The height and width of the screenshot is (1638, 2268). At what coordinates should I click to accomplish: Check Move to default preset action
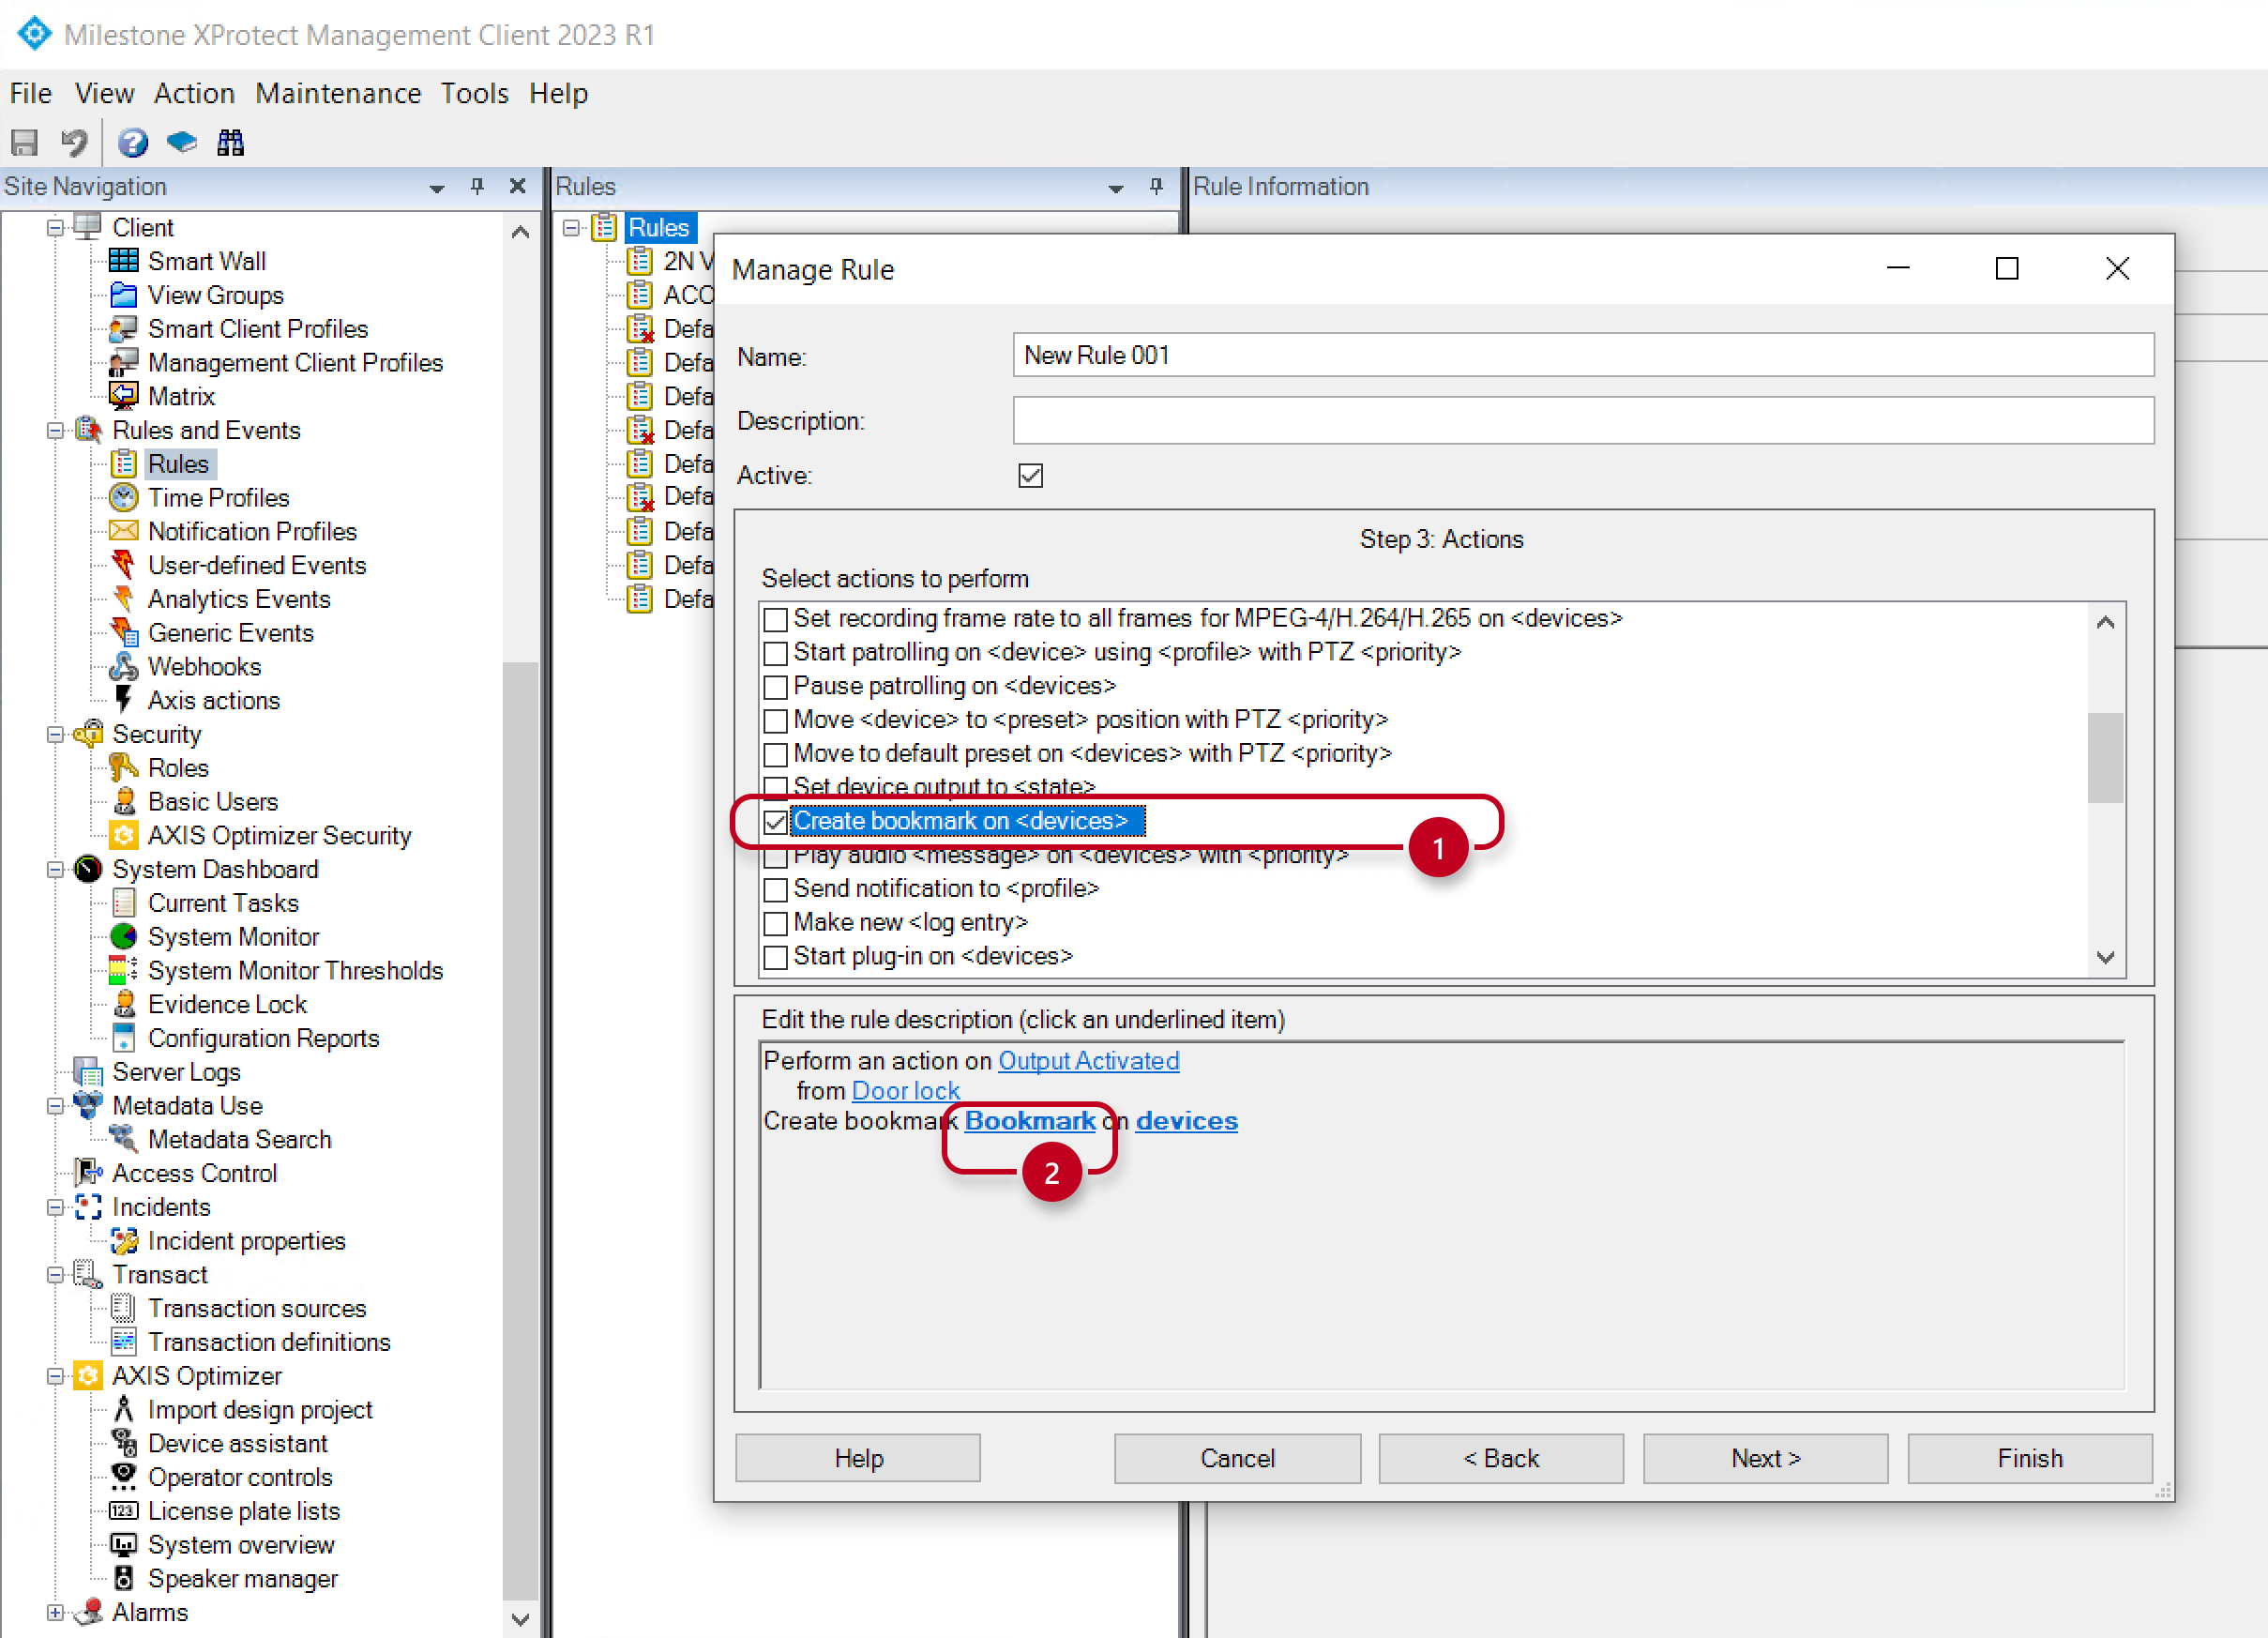tap(775, 754)
